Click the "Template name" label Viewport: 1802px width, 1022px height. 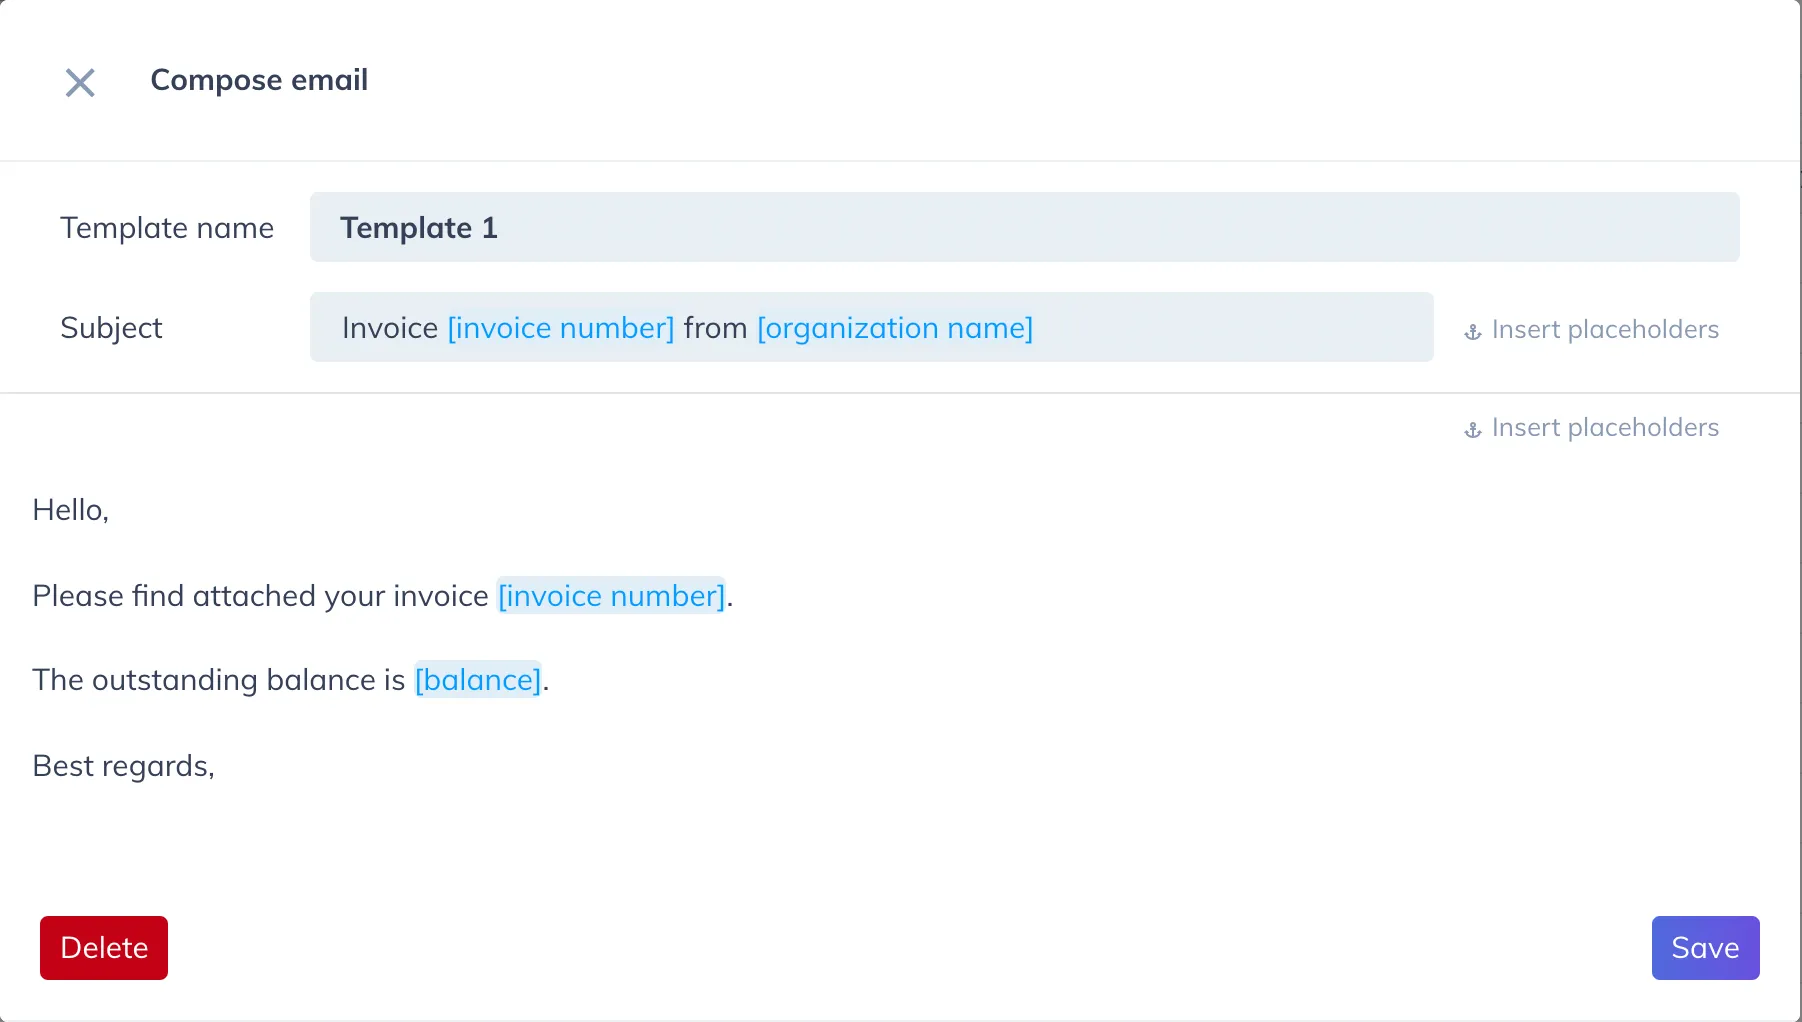167,228
